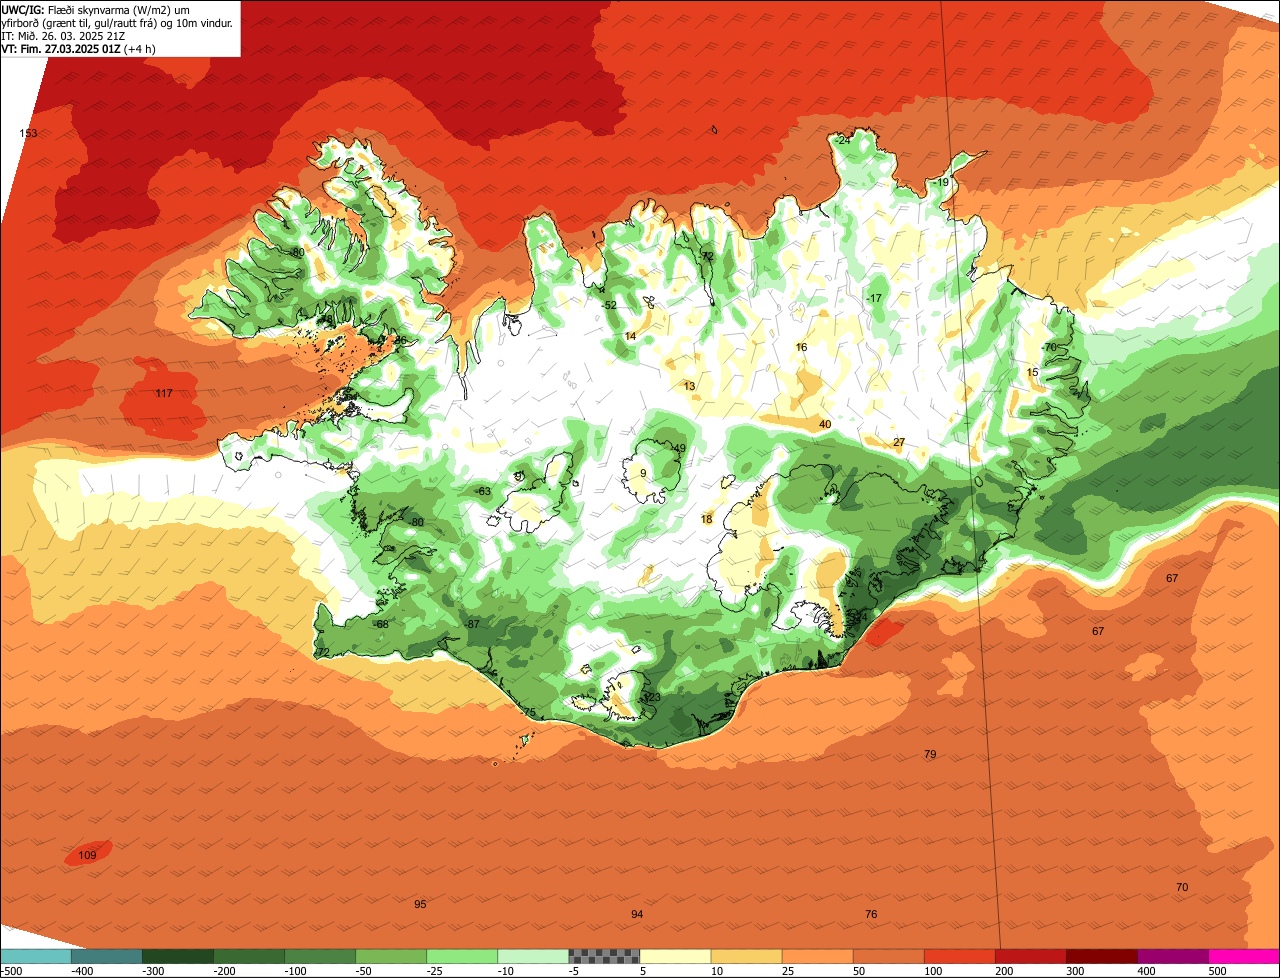Viewport: 1280px width, 978px height.
Task: Click the 95 flux value in the southern ocean
Action: (x=420, y=904)
